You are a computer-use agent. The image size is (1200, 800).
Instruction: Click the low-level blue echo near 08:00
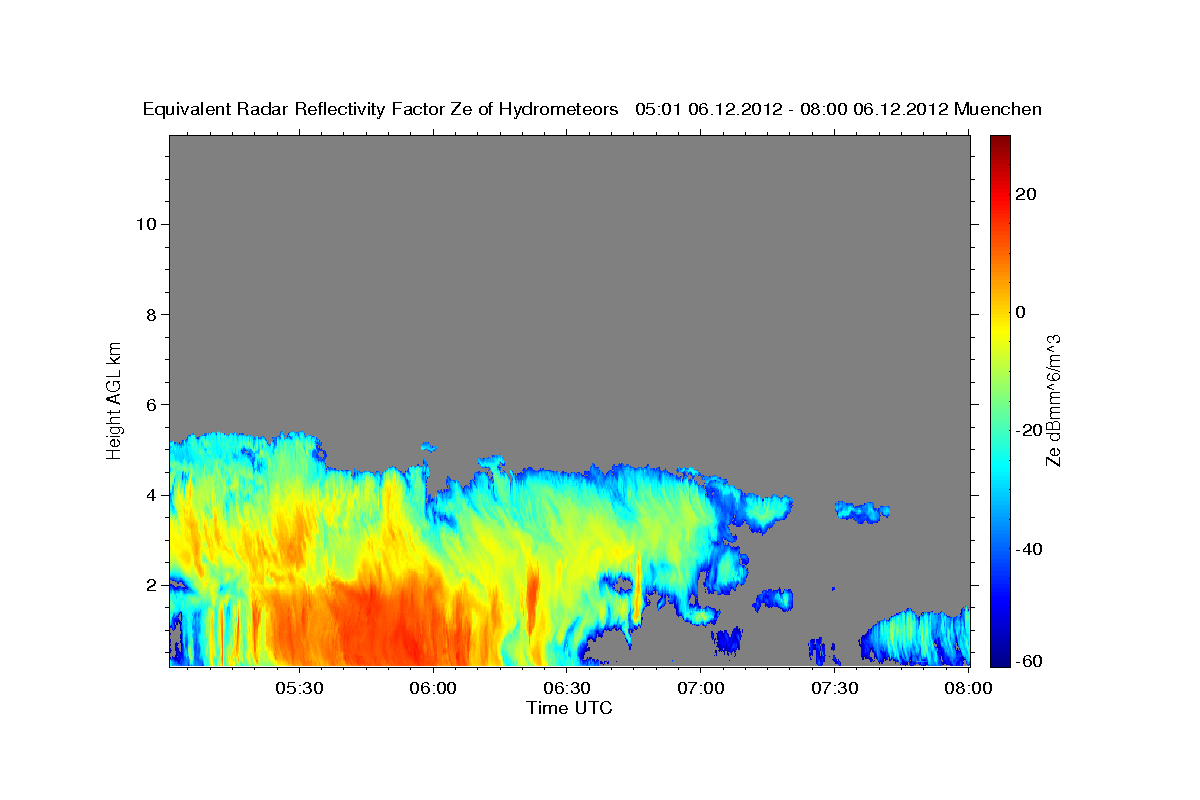[915, 638]
